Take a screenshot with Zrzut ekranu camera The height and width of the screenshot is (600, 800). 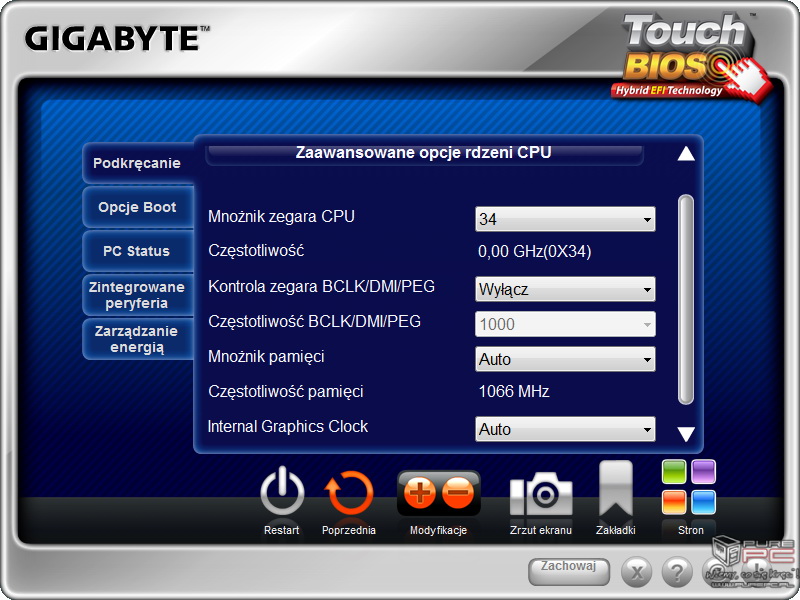(x=541, y=494)
